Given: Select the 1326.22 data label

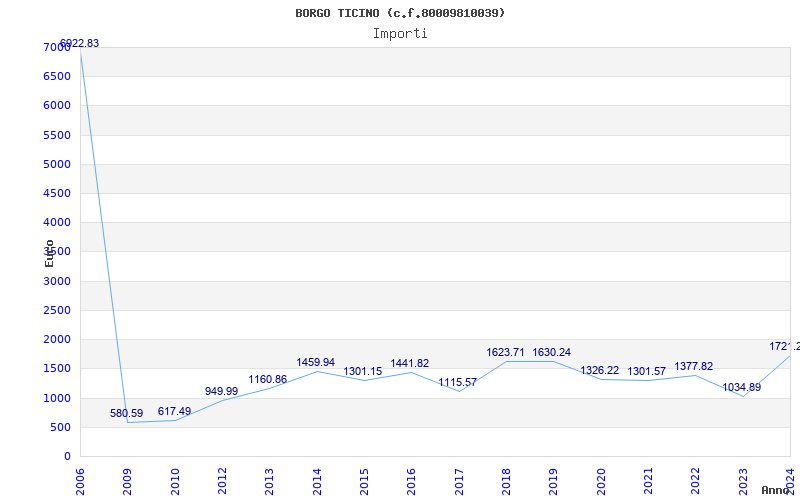Looking at the screenshot, I should coord(599,370).
